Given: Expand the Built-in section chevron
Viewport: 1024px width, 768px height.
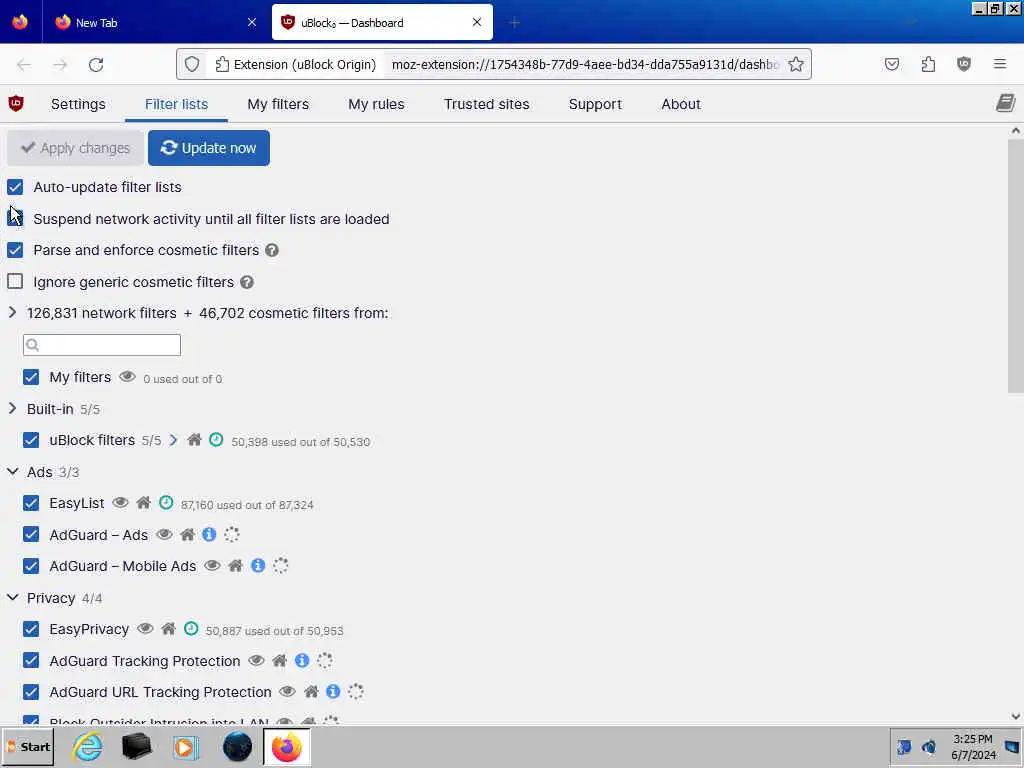Looking at the screenshot, I should pos(12,409).
